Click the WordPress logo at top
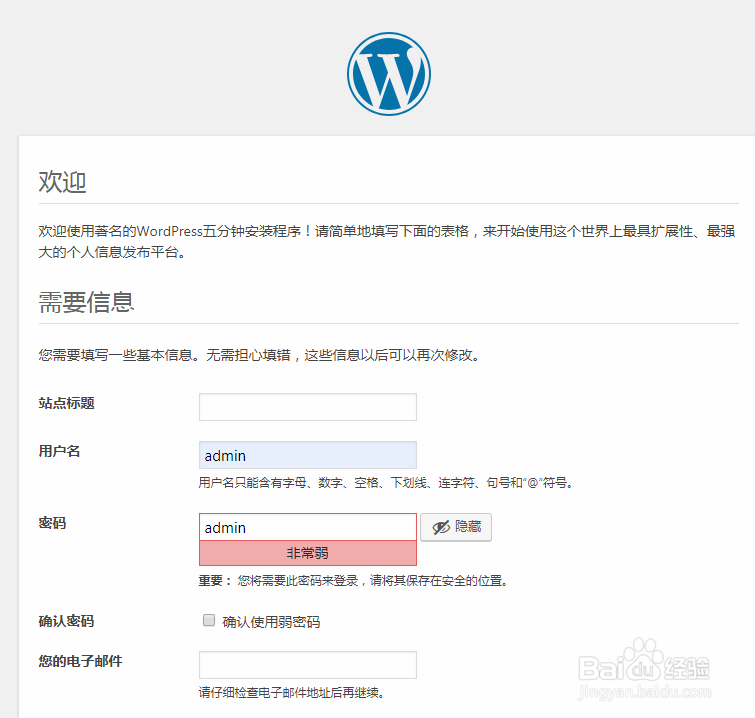This screenshot has width=755, height=718. point(389,74)
